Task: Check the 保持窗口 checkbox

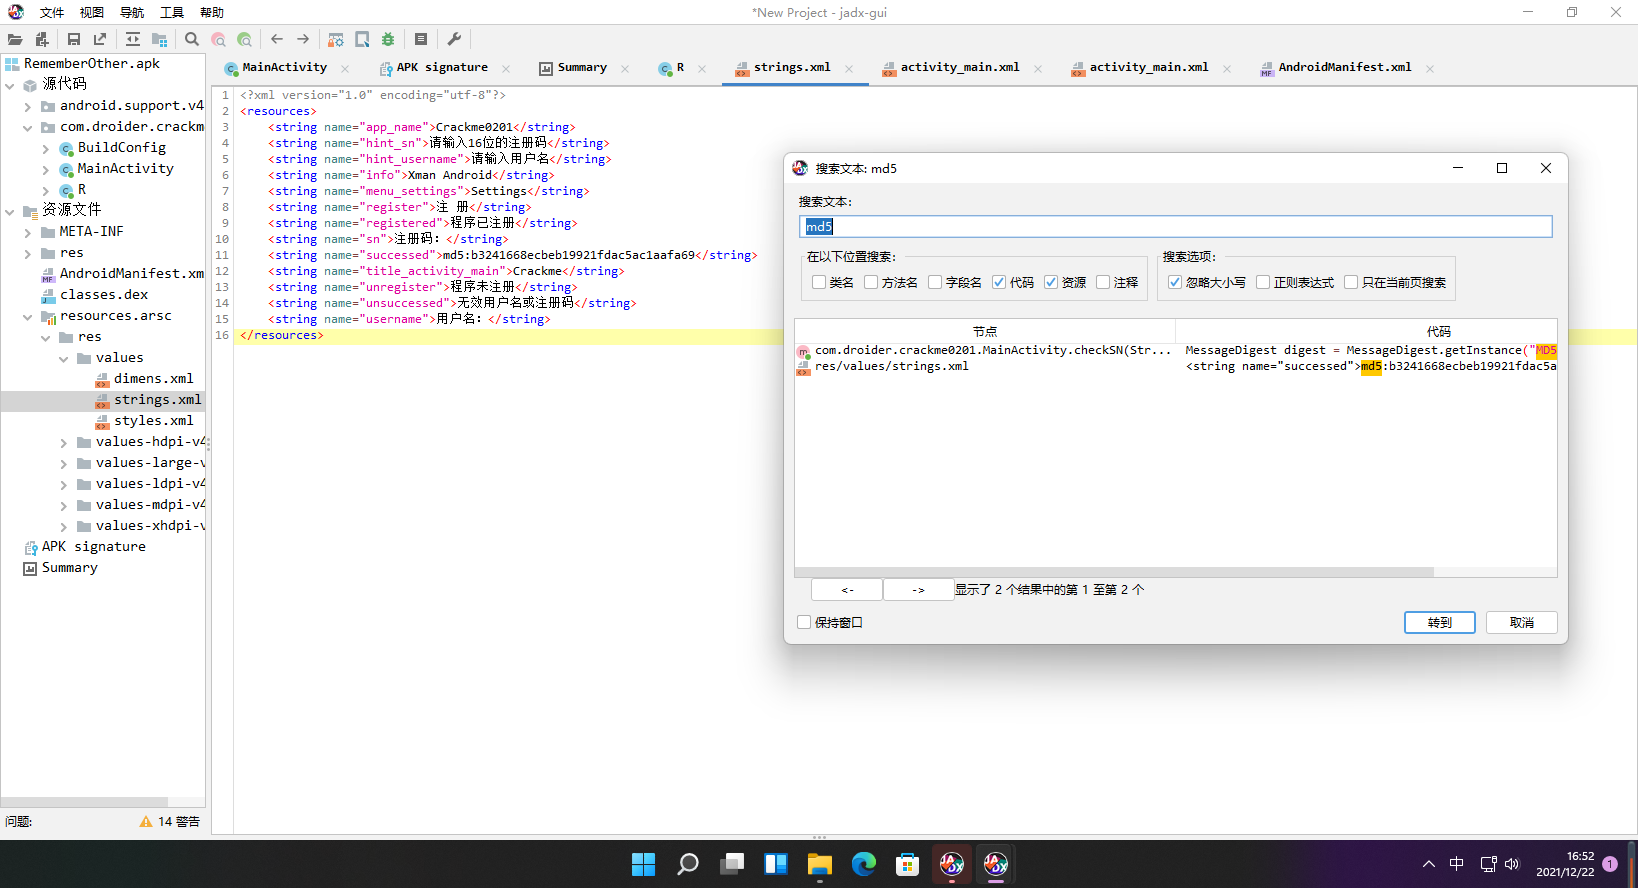Action: (x=804, y=622)
